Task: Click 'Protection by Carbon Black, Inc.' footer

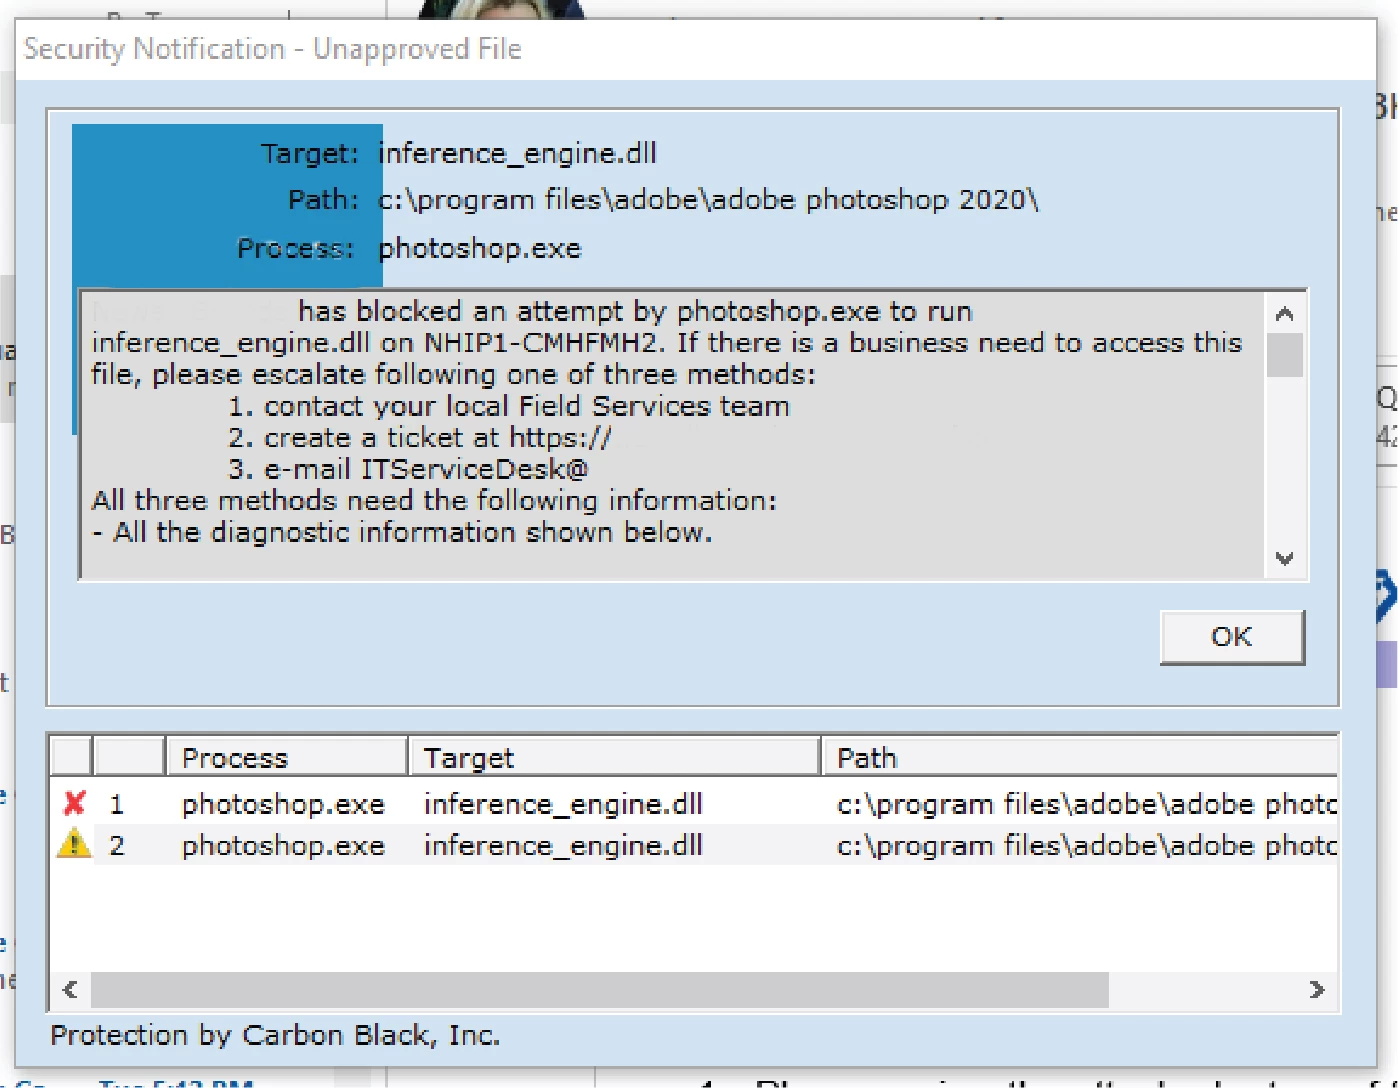Action: pyautogui.click(x=275, y=1035)
